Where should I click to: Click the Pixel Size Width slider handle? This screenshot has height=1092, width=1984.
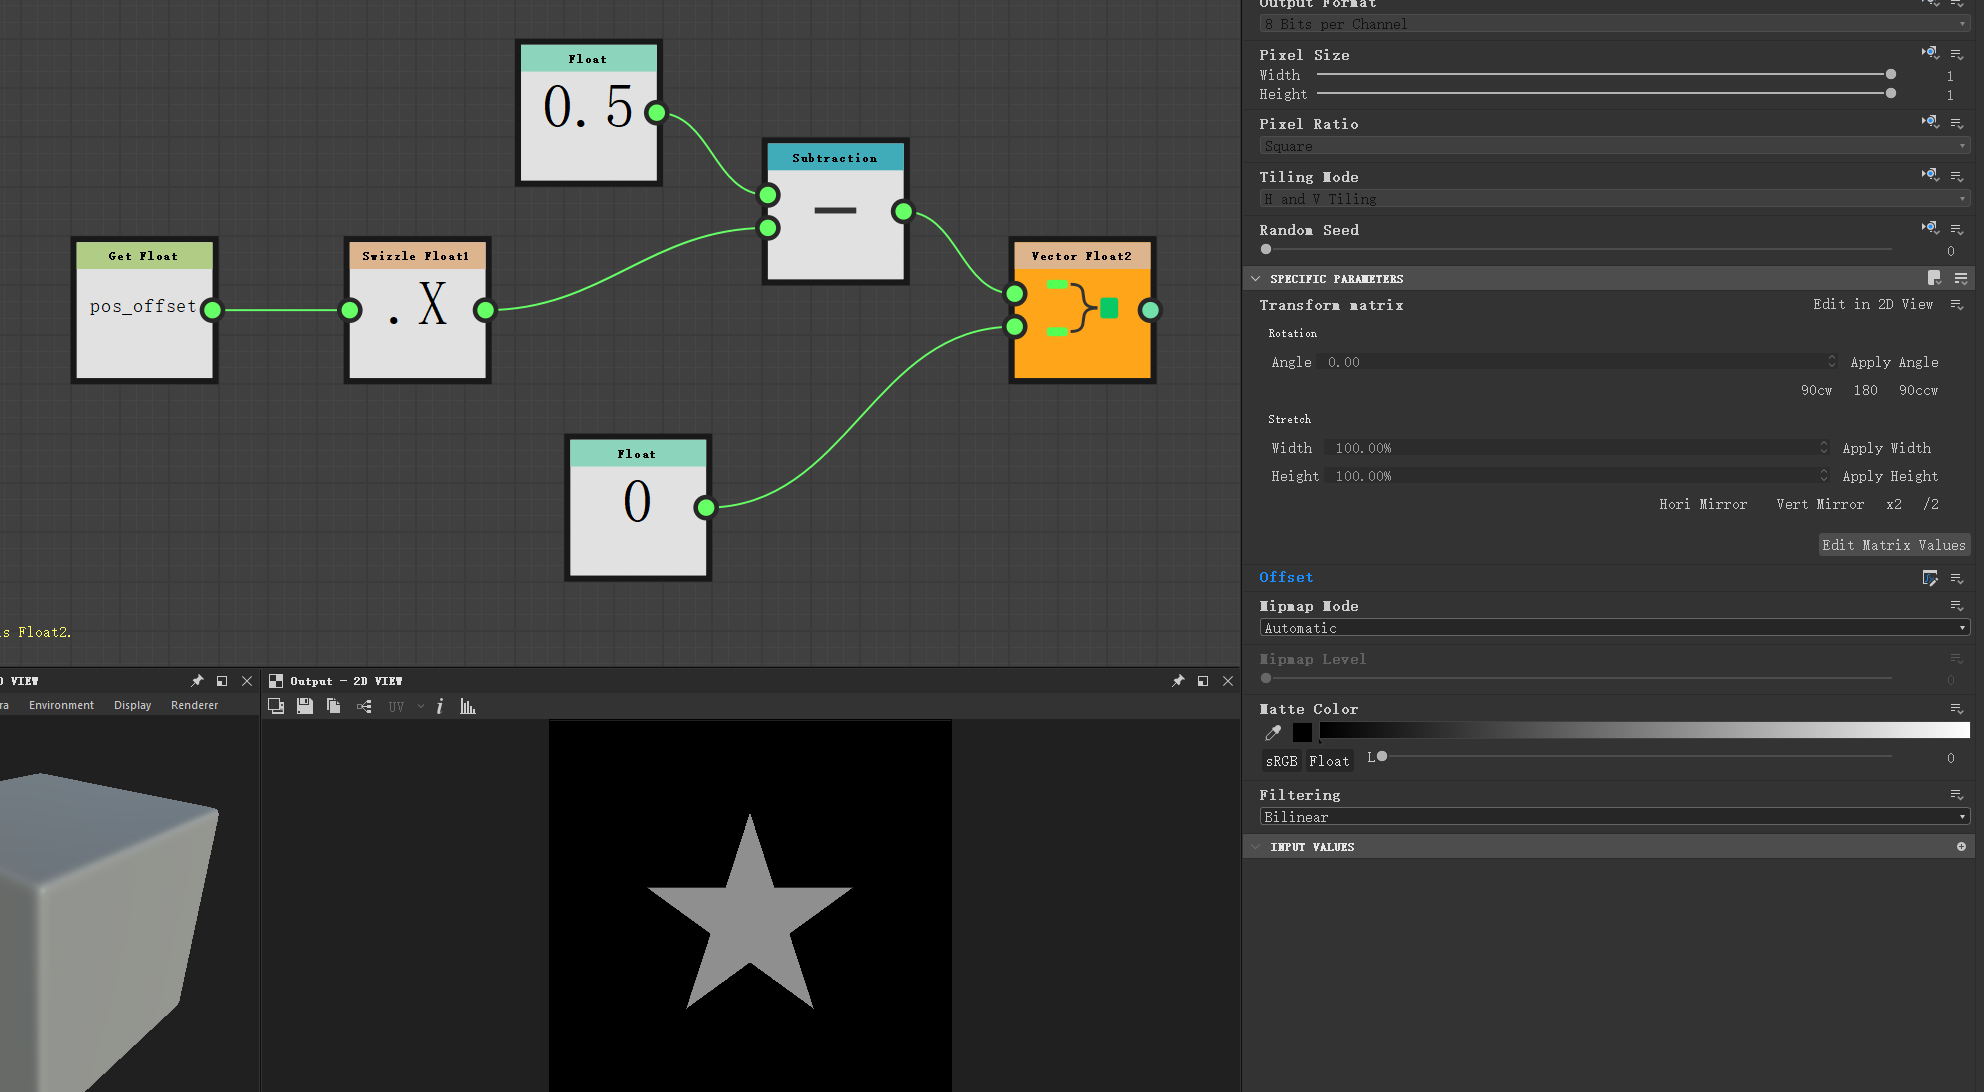(x=1890, y=74)
